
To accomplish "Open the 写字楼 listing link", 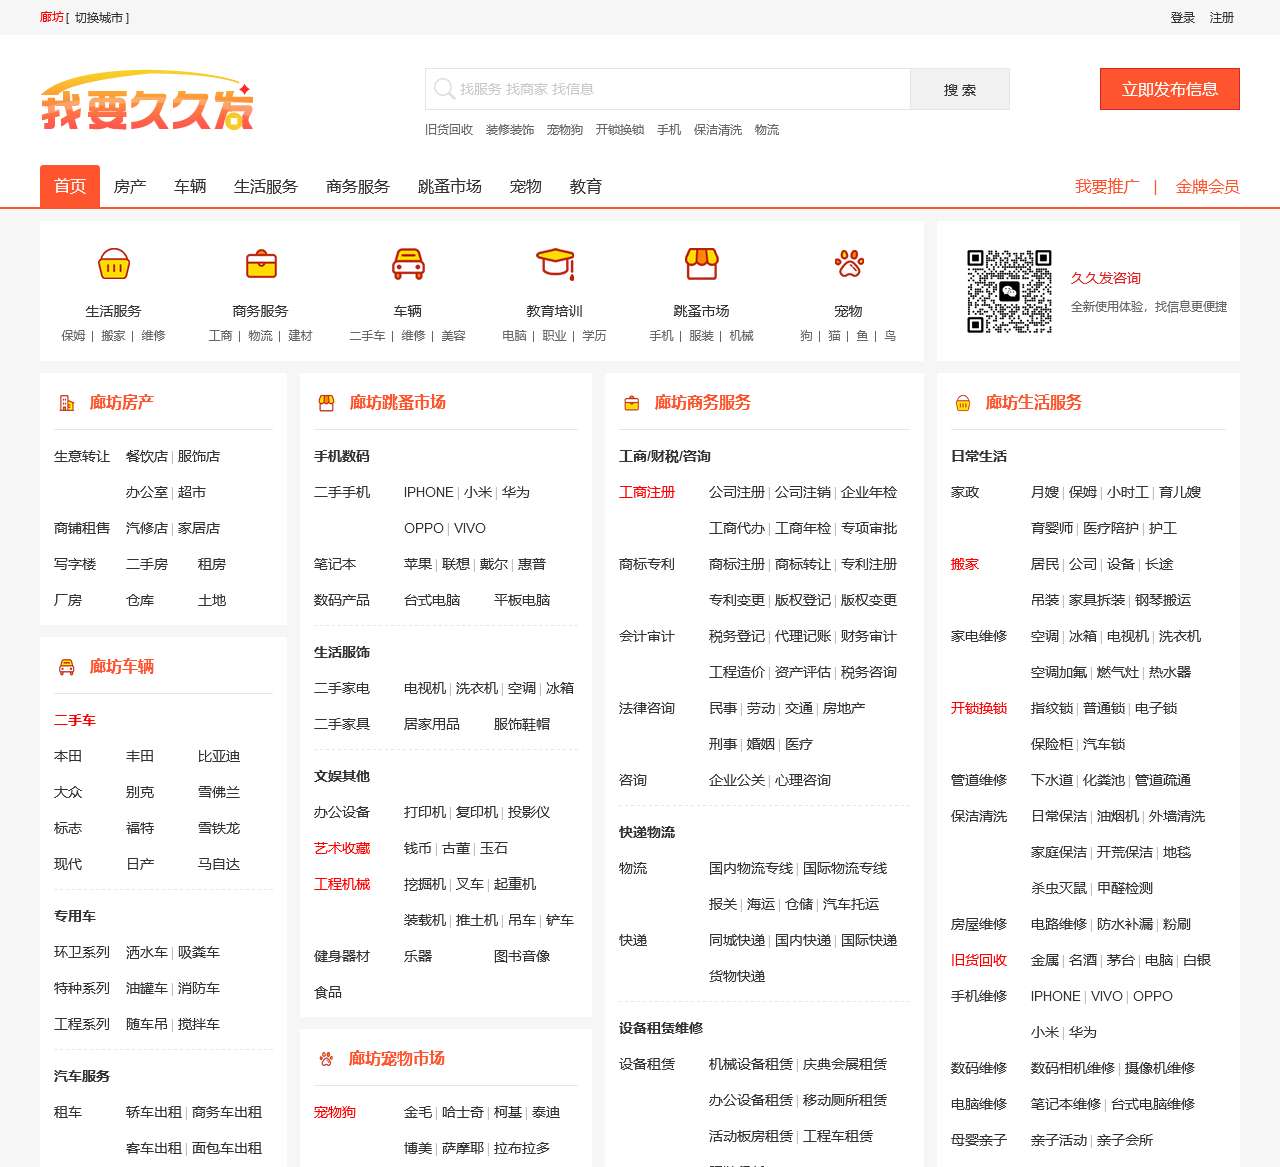I will (75, 564).
